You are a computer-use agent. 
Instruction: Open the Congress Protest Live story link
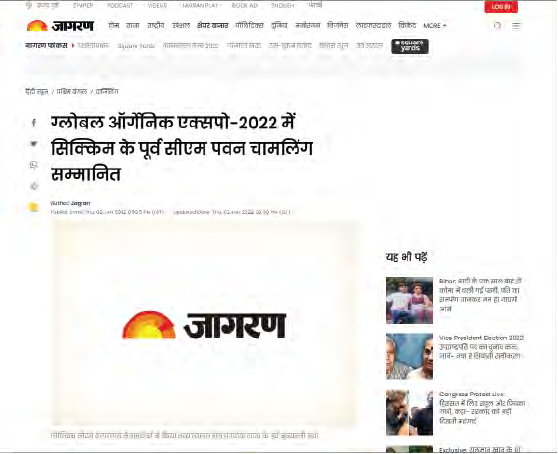pyautogui.click(x=482, y=408)
